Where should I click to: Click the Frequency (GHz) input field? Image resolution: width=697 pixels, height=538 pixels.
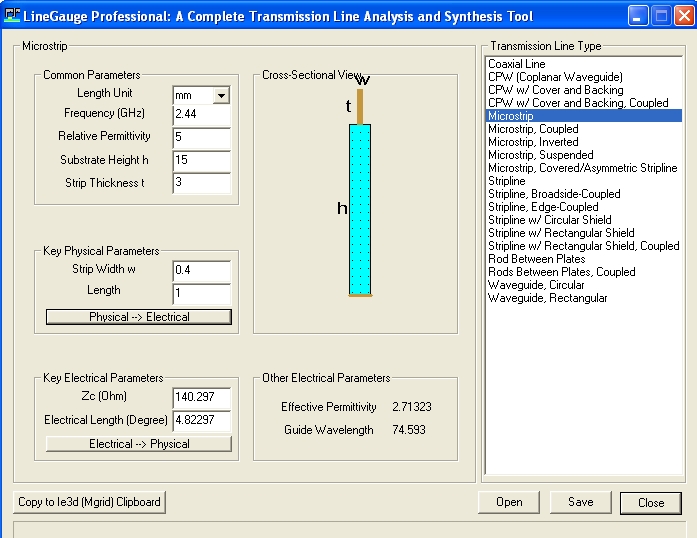pos(201,114)
